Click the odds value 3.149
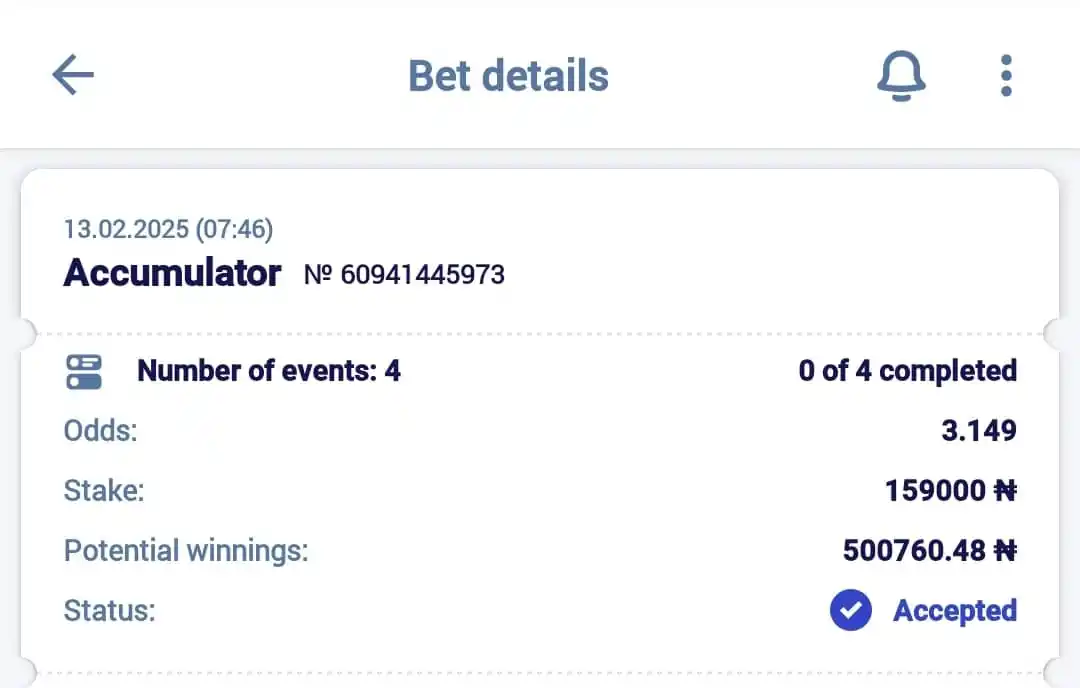Viewport: 1080px width, 688px height. point(979,431)
